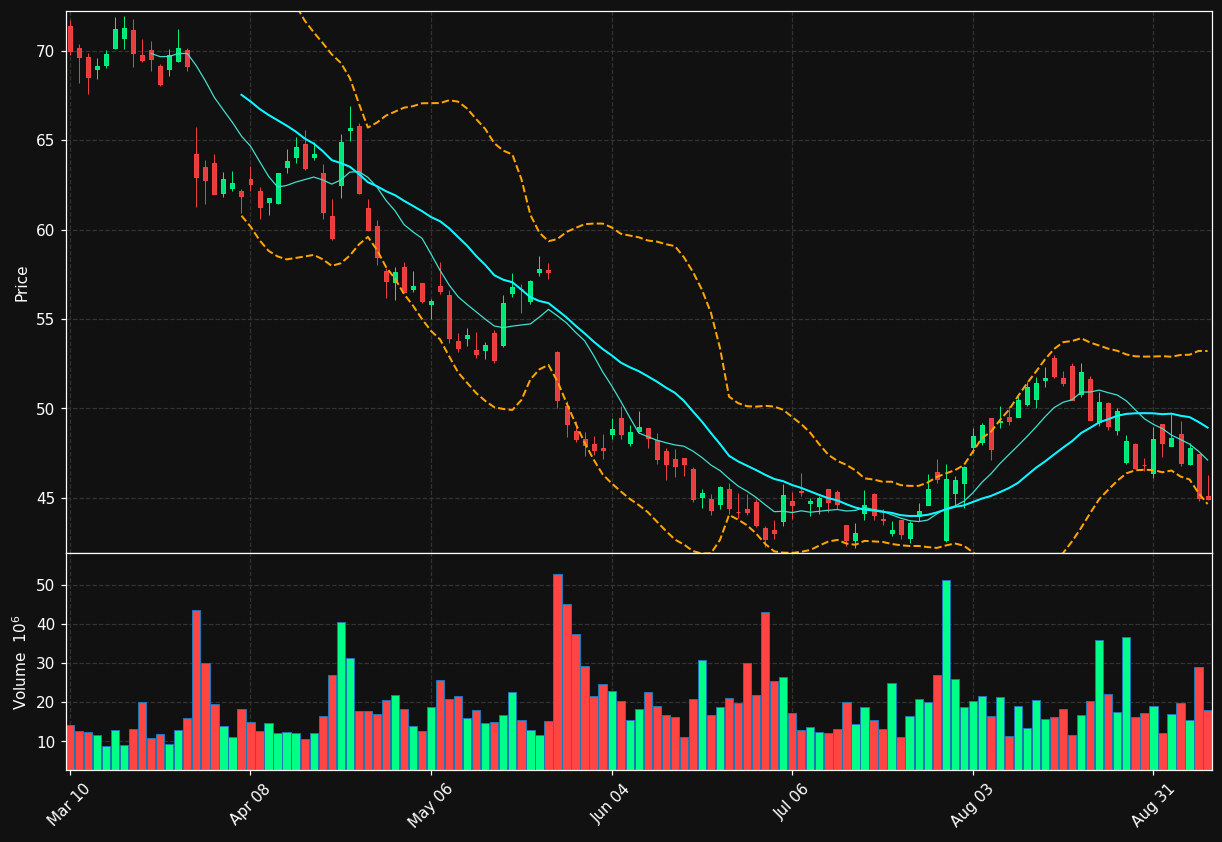Click the Mar 10 date label
The image size is (1222, 842).
pos(68,804)
